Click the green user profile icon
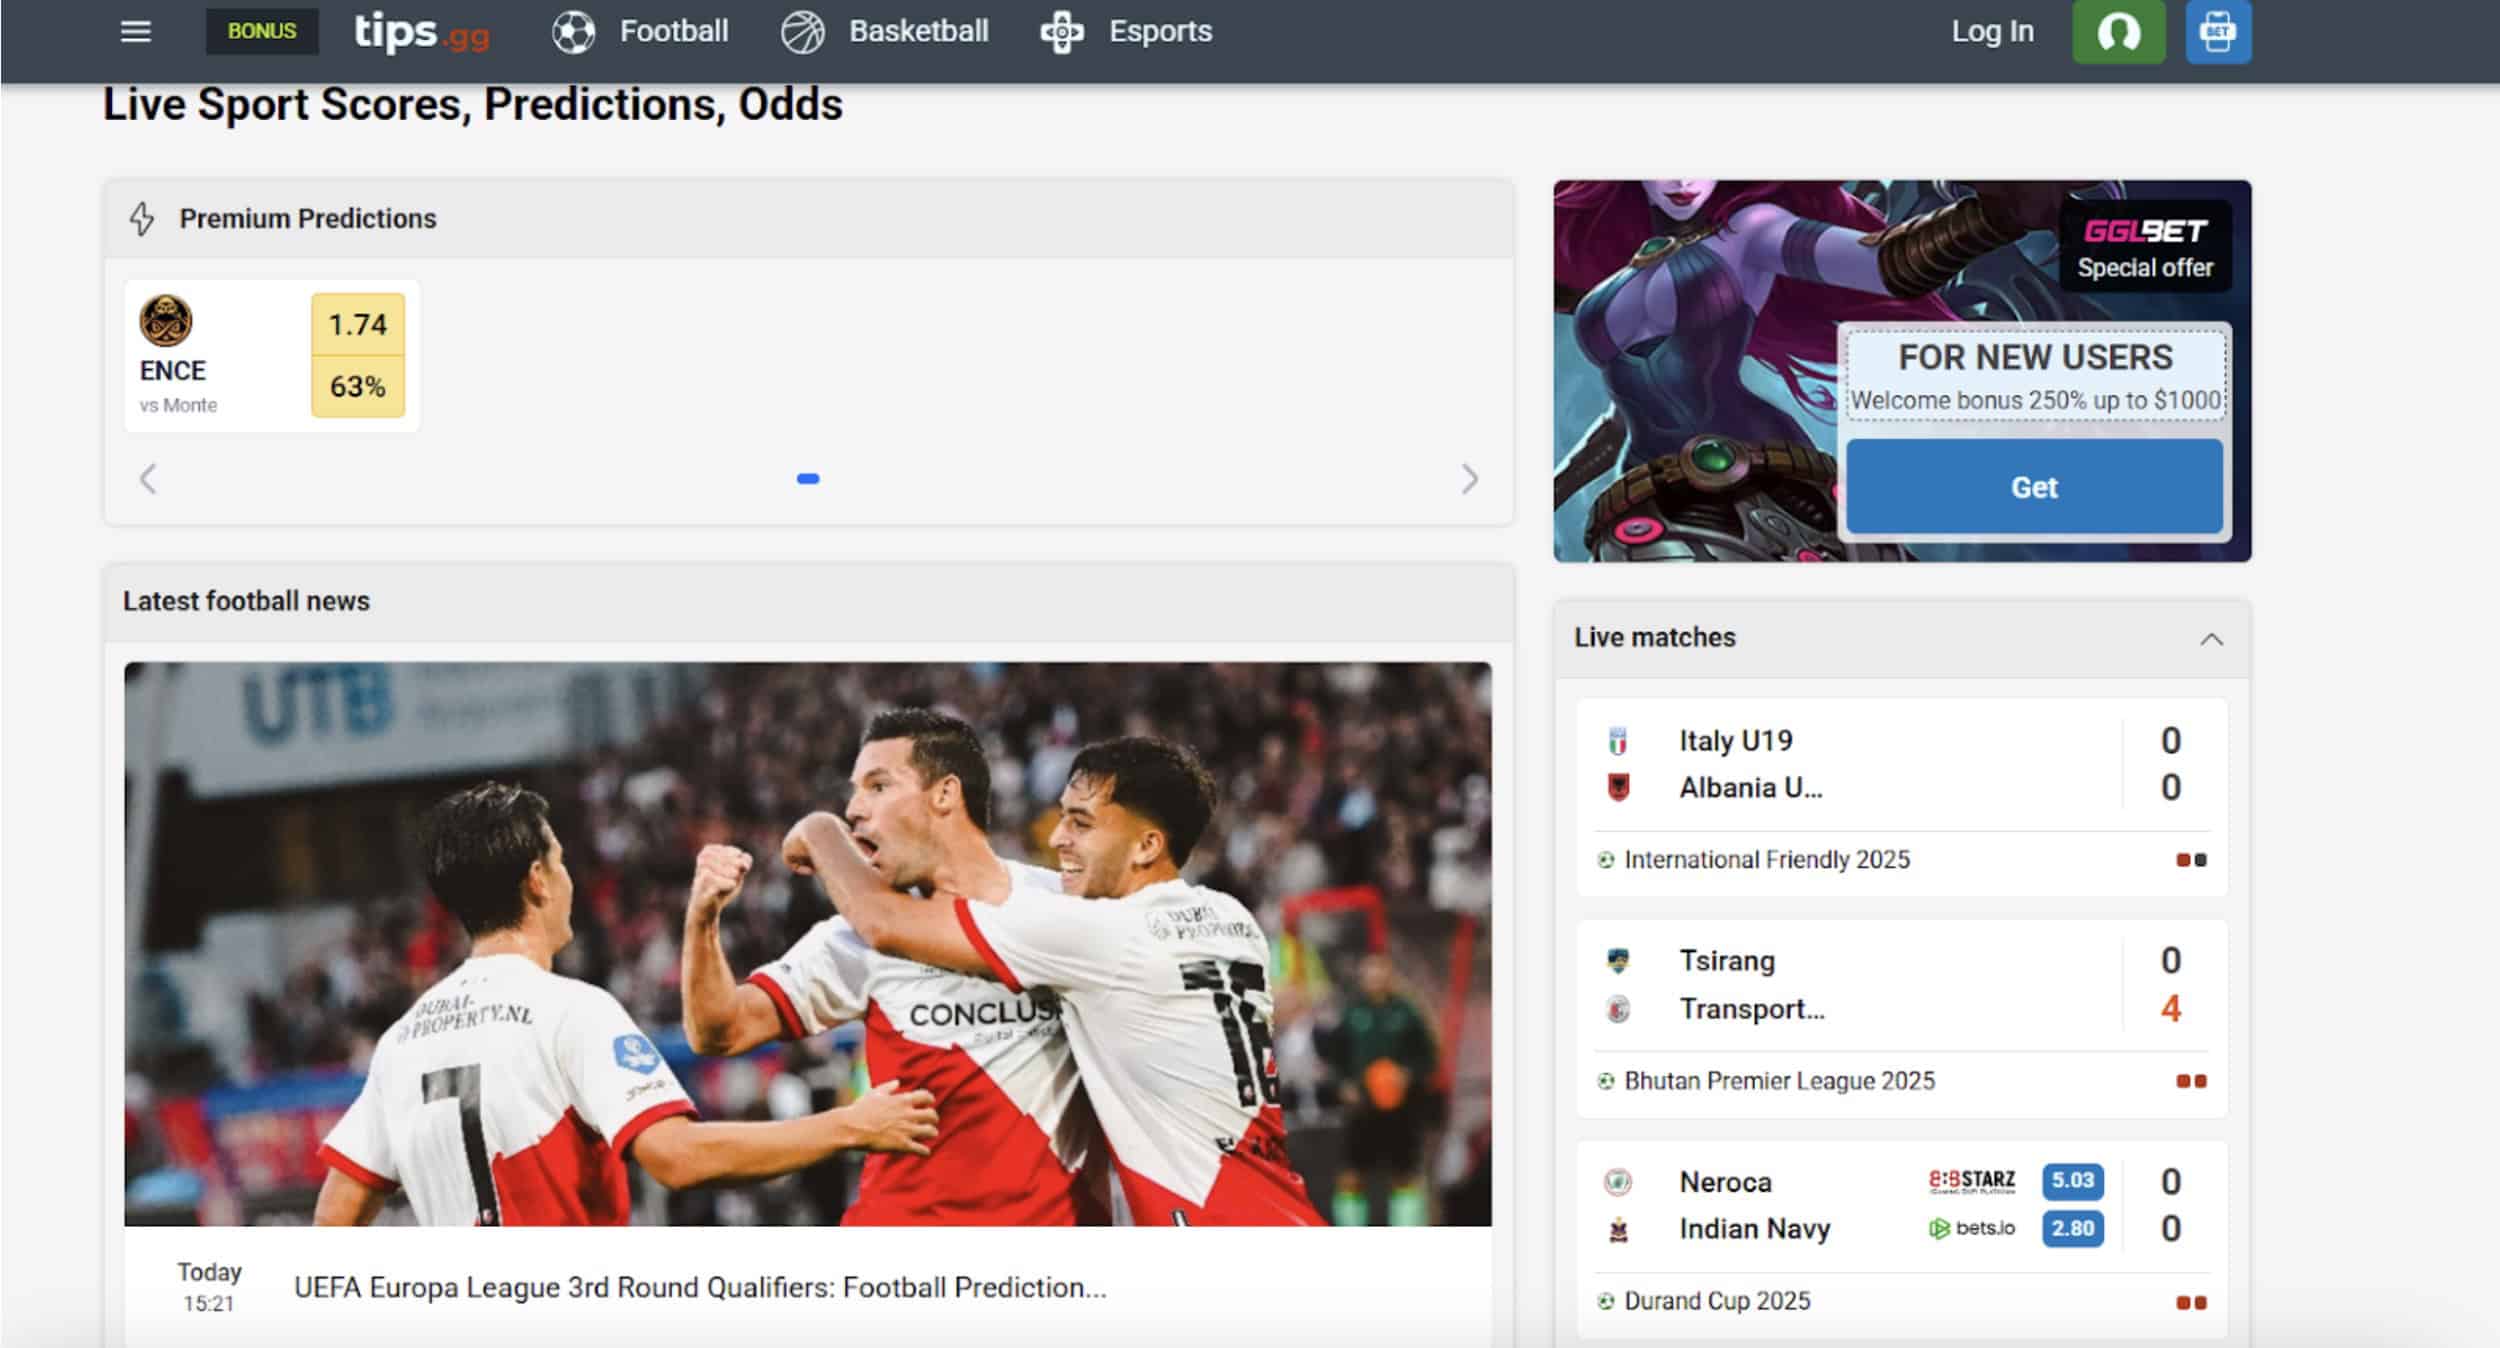 tap(2118, 32)
